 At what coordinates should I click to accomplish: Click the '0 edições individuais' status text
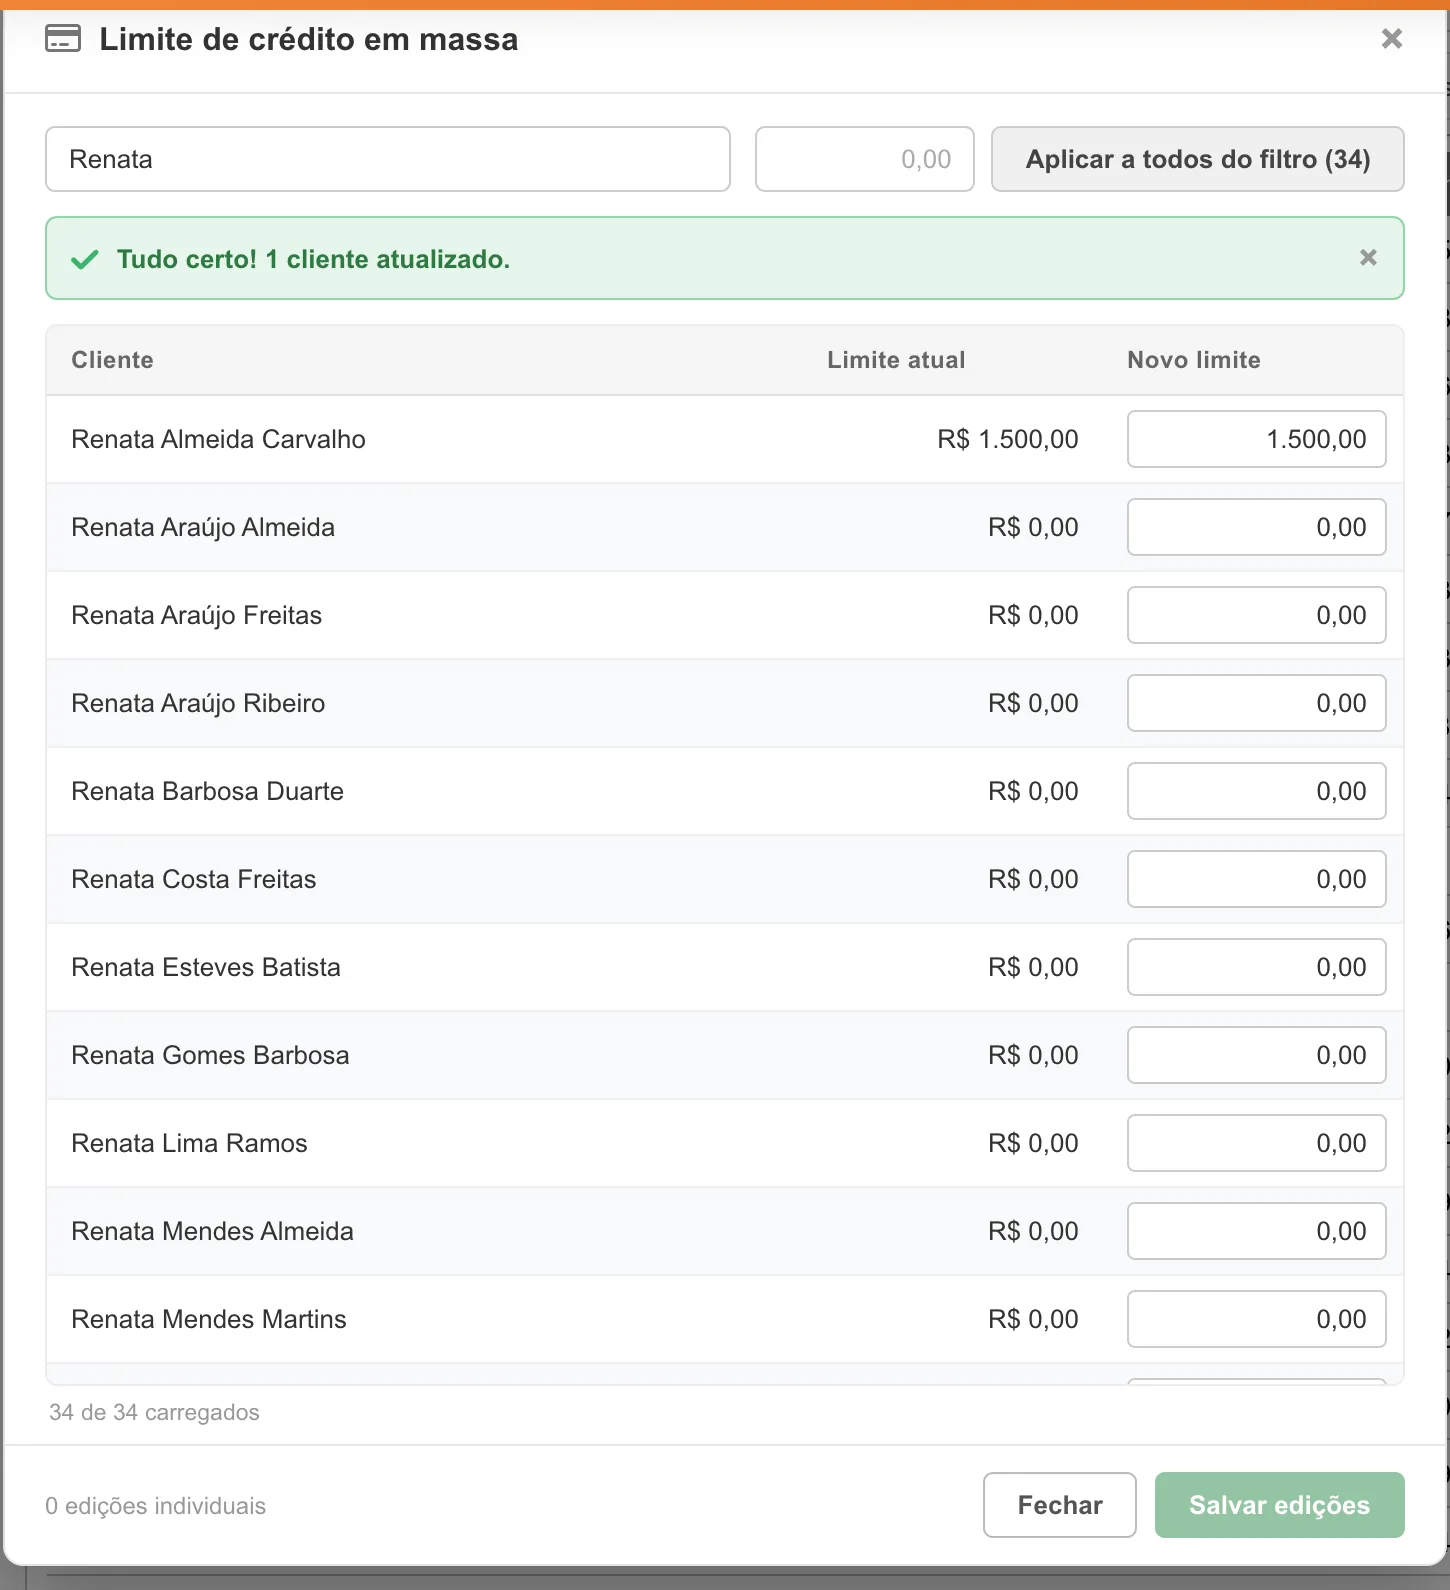[156, 1506]
